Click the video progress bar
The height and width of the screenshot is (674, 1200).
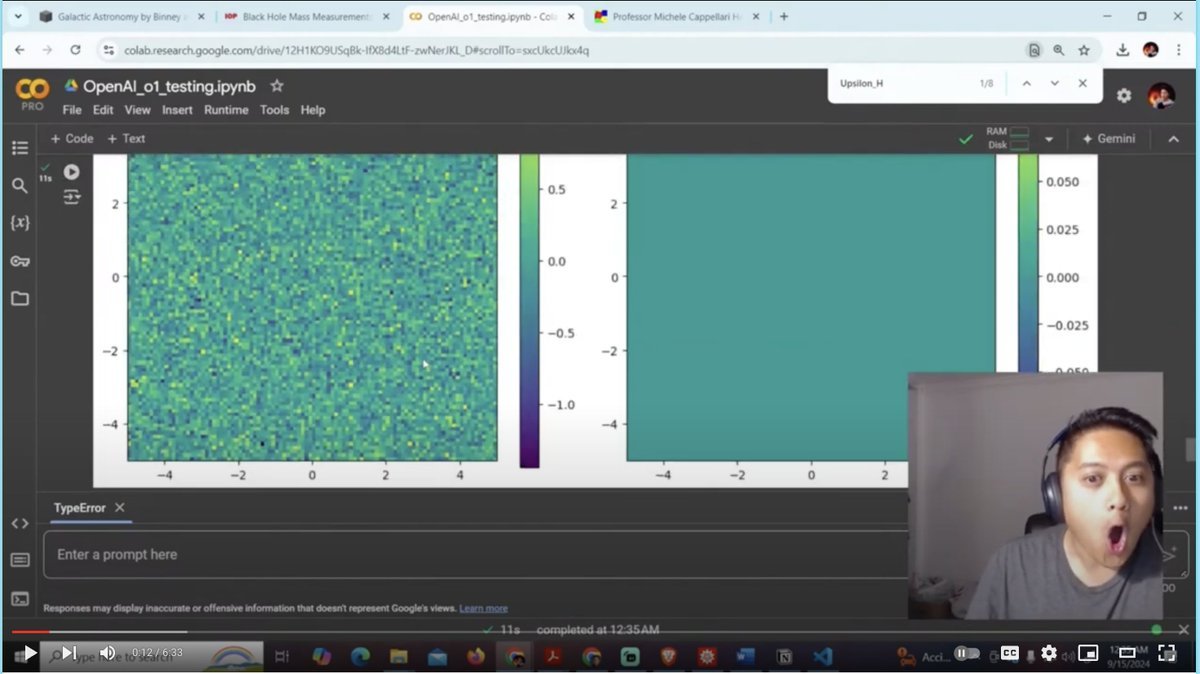click(600, 631)
